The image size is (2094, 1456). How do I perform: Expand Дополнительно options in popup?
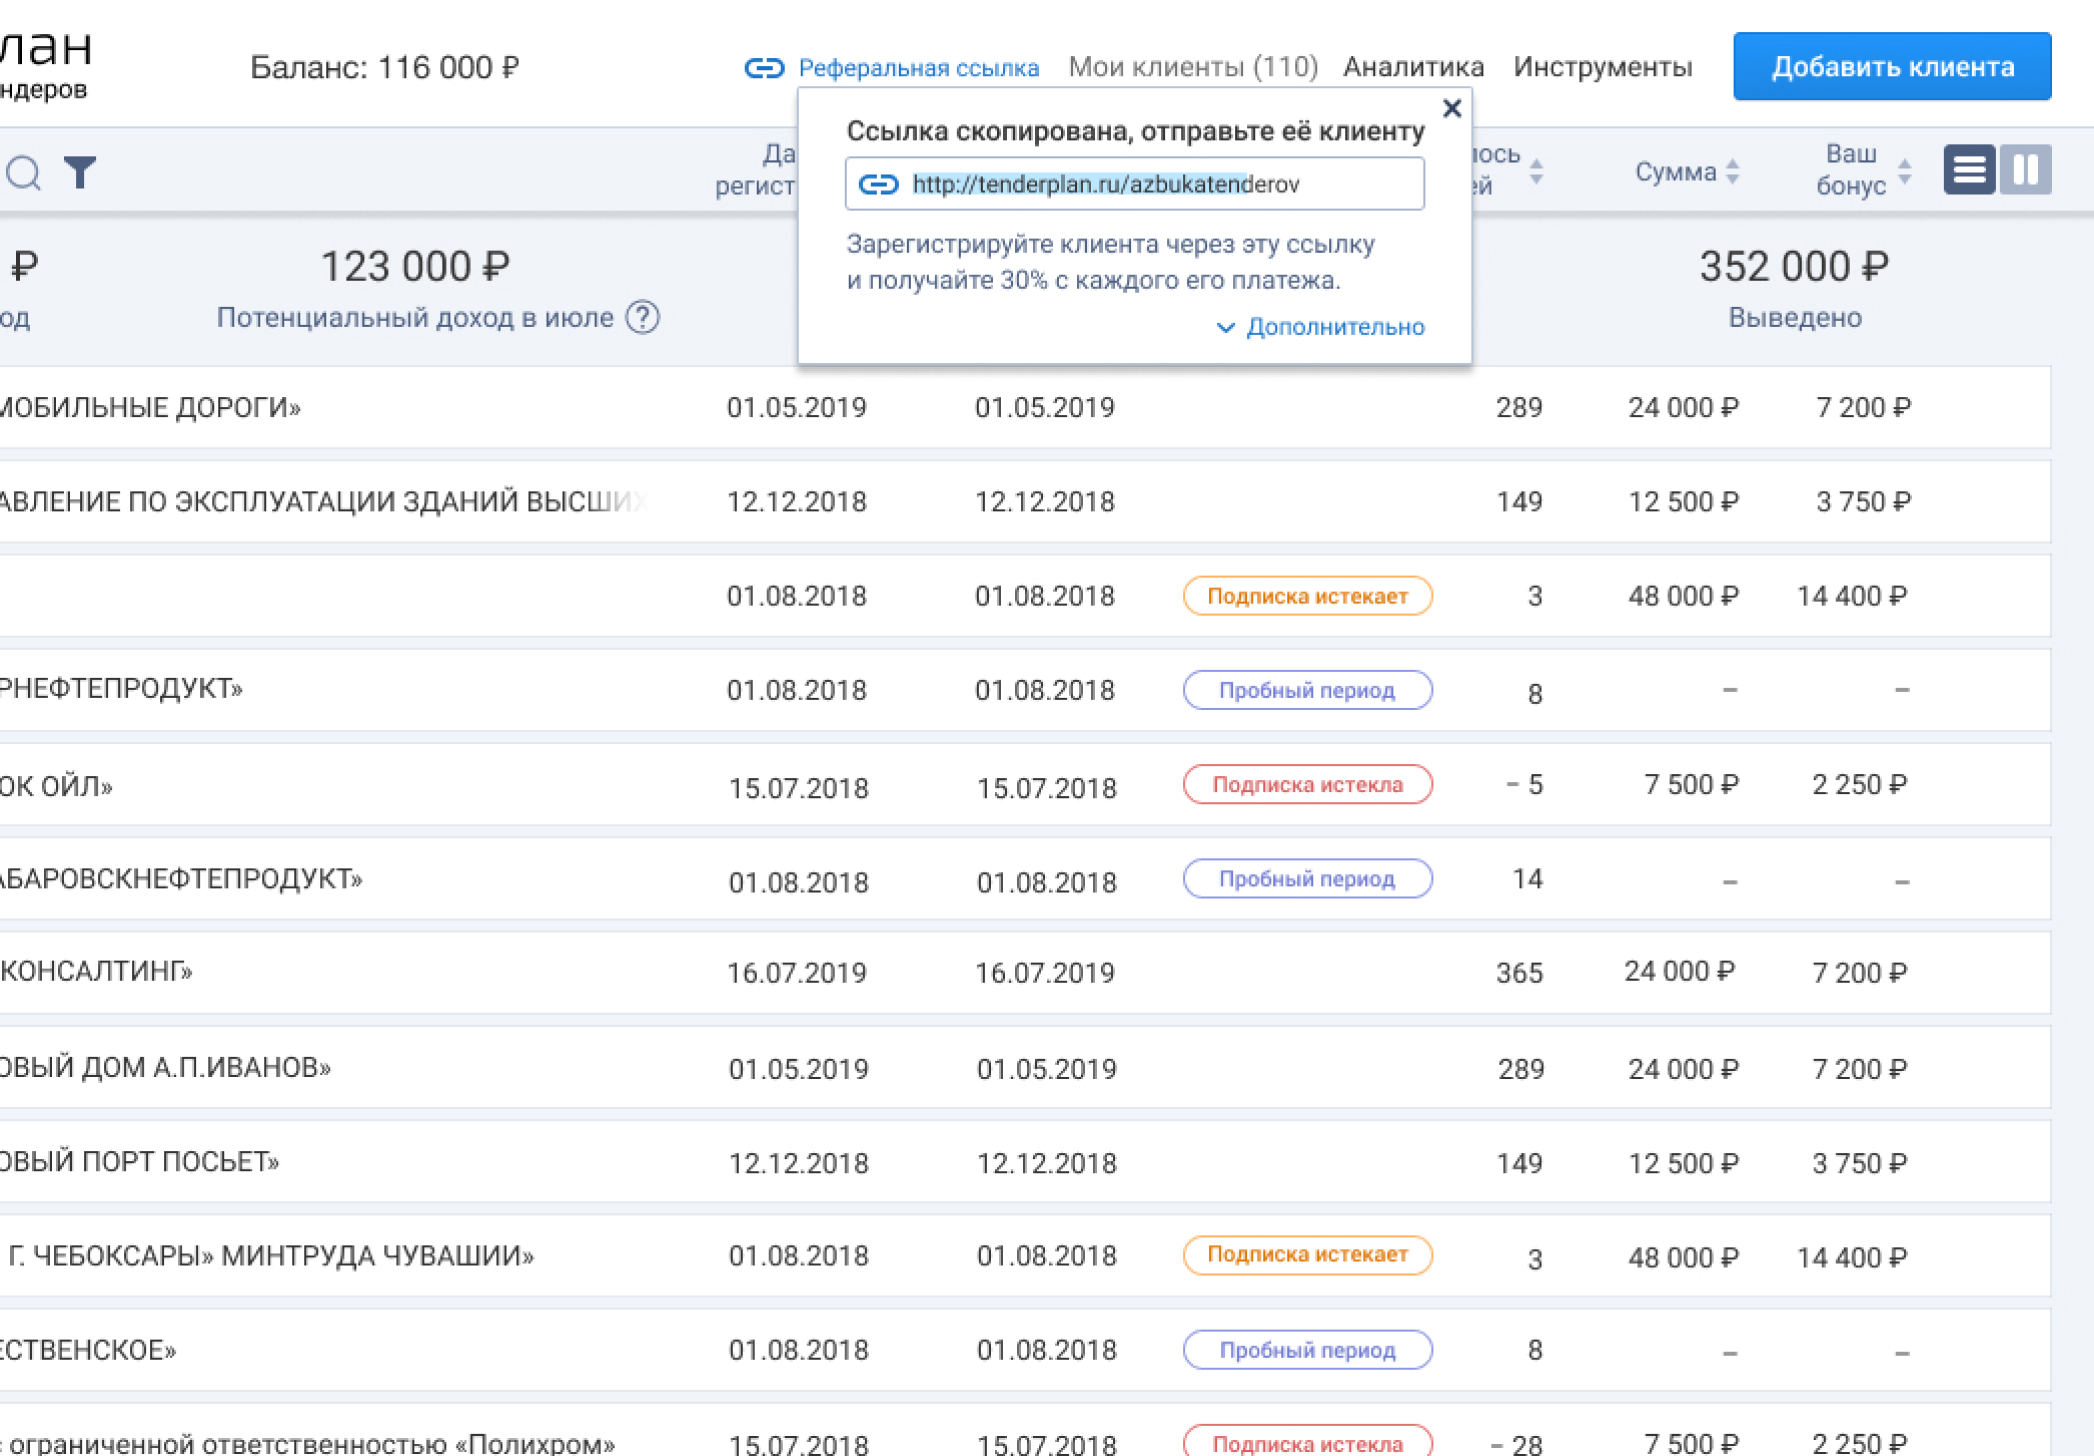1320,327
